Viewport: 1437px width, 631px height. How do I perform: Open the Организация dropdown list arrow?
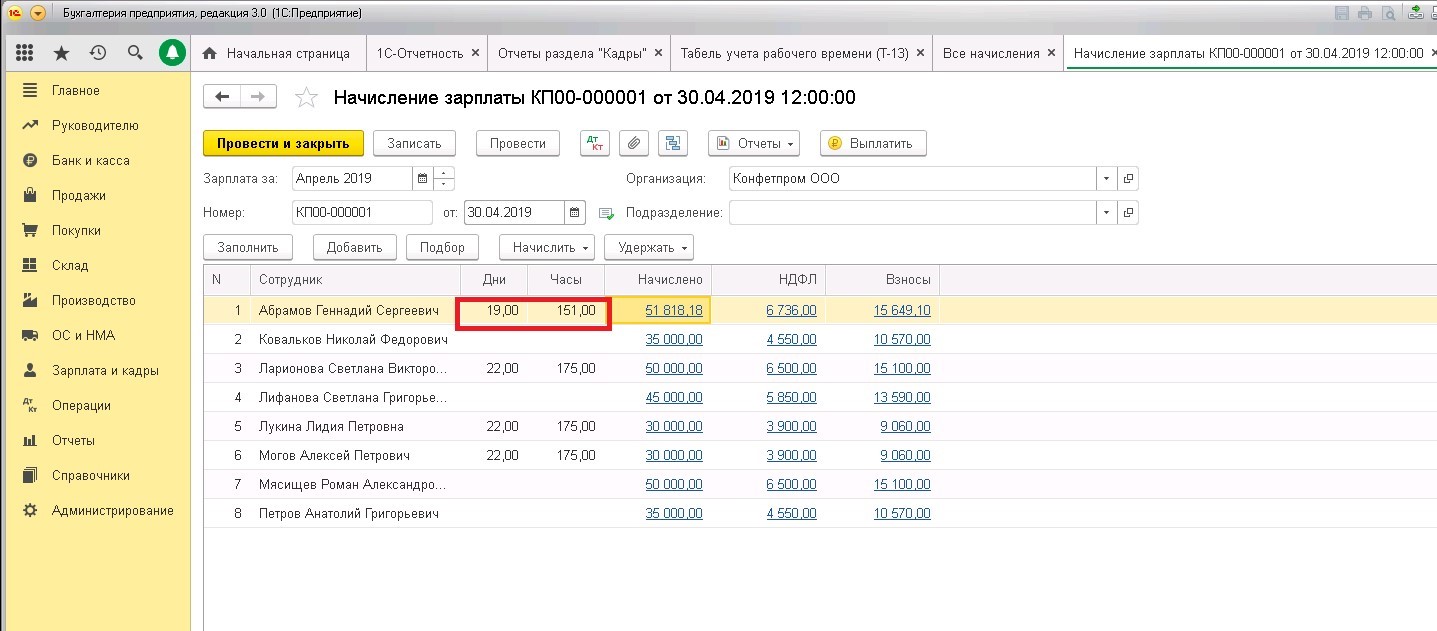tap(1106, 179)
